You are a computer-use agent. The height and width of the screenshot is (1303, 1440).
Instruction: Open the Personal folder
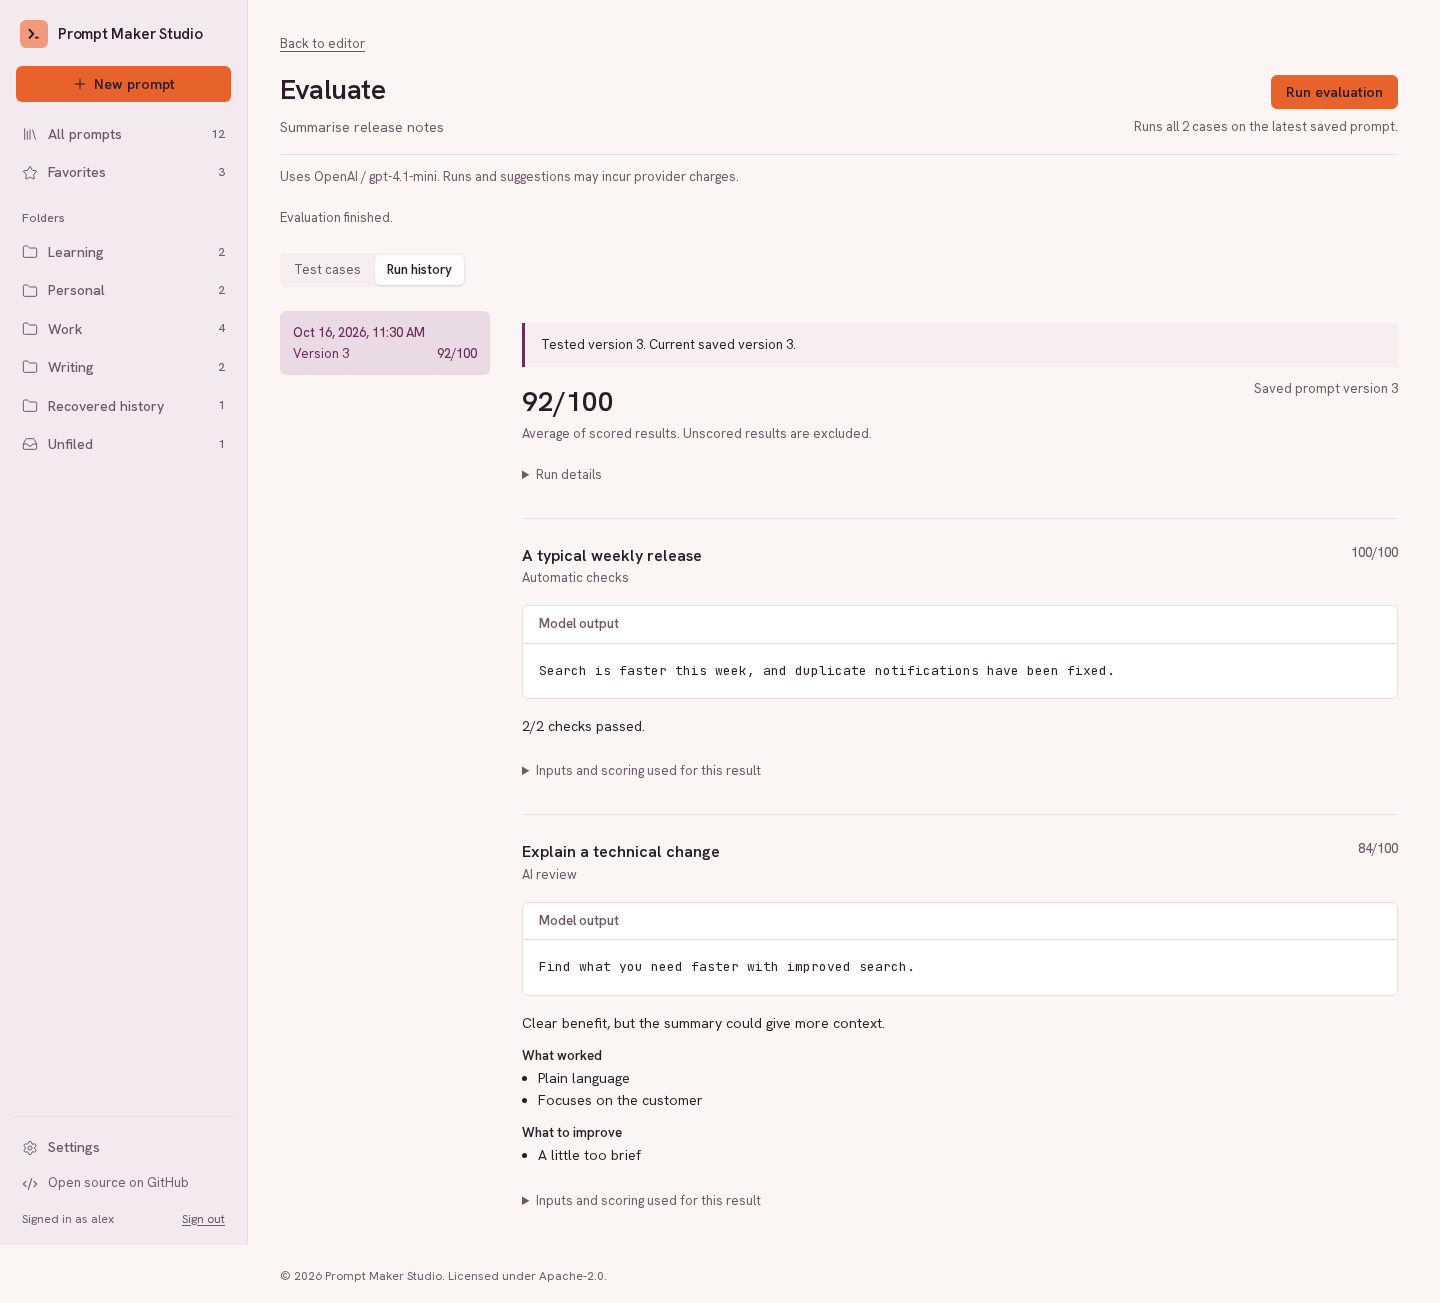[123, 290]
